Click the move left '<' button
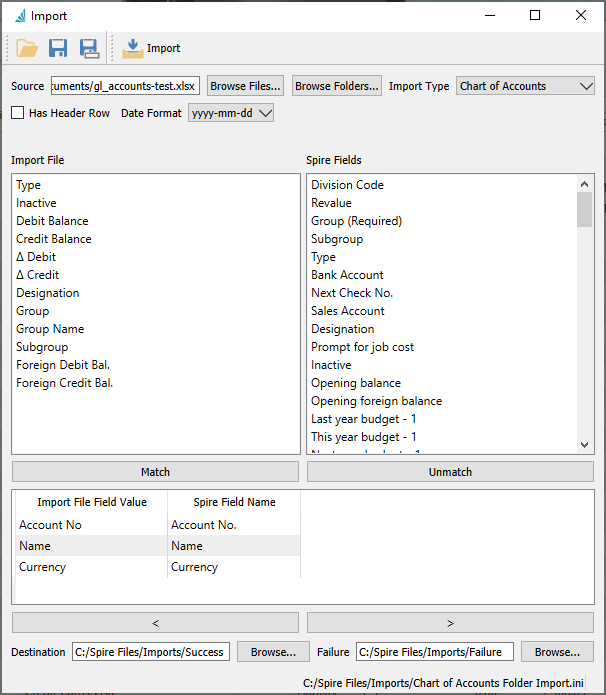 (155, 623)
